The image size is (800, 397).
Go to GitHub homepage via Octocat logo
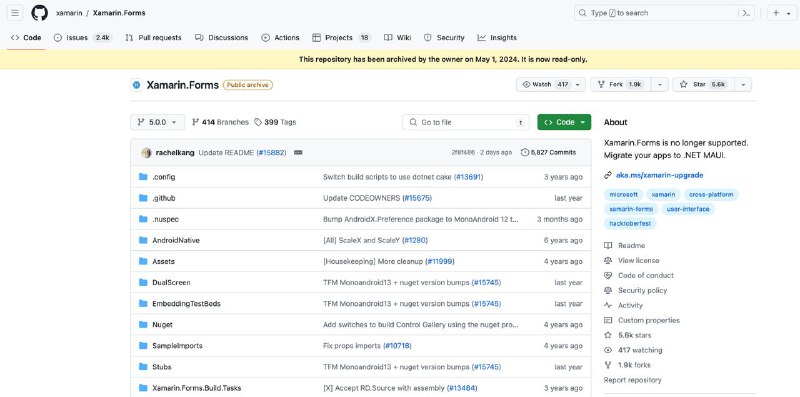(39, 13)
